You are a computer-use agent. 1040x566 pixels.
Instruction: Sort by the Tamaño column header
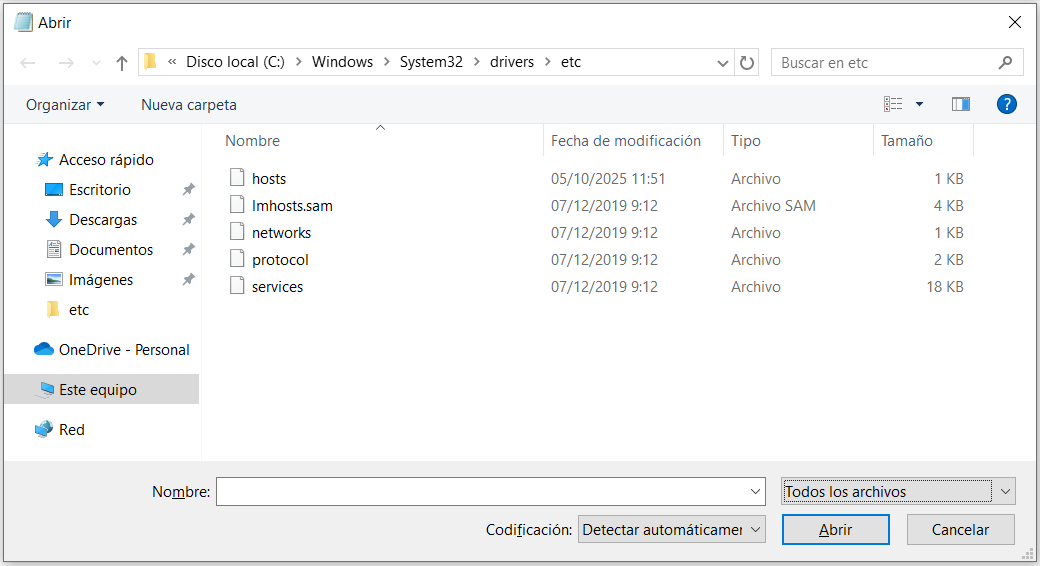pyautogui.click(x=907, y=141)
